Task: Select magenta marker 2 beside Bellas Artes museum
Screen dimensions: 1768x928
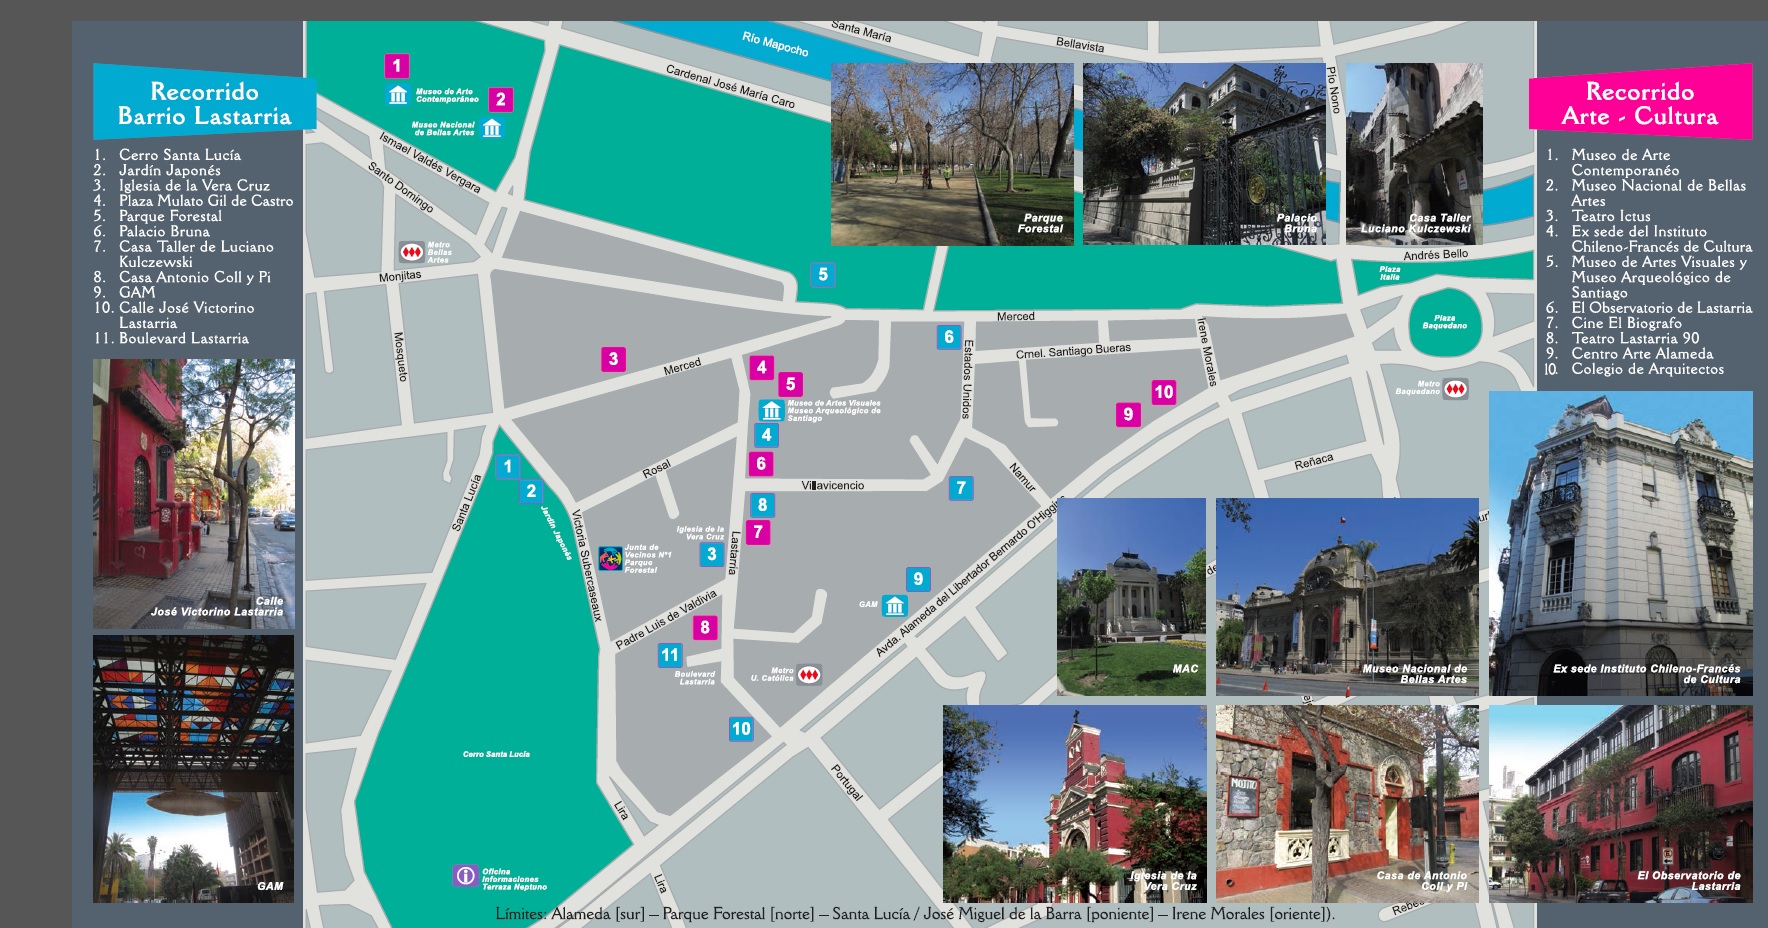Action: pyautogui.click(x=501, y=99)
